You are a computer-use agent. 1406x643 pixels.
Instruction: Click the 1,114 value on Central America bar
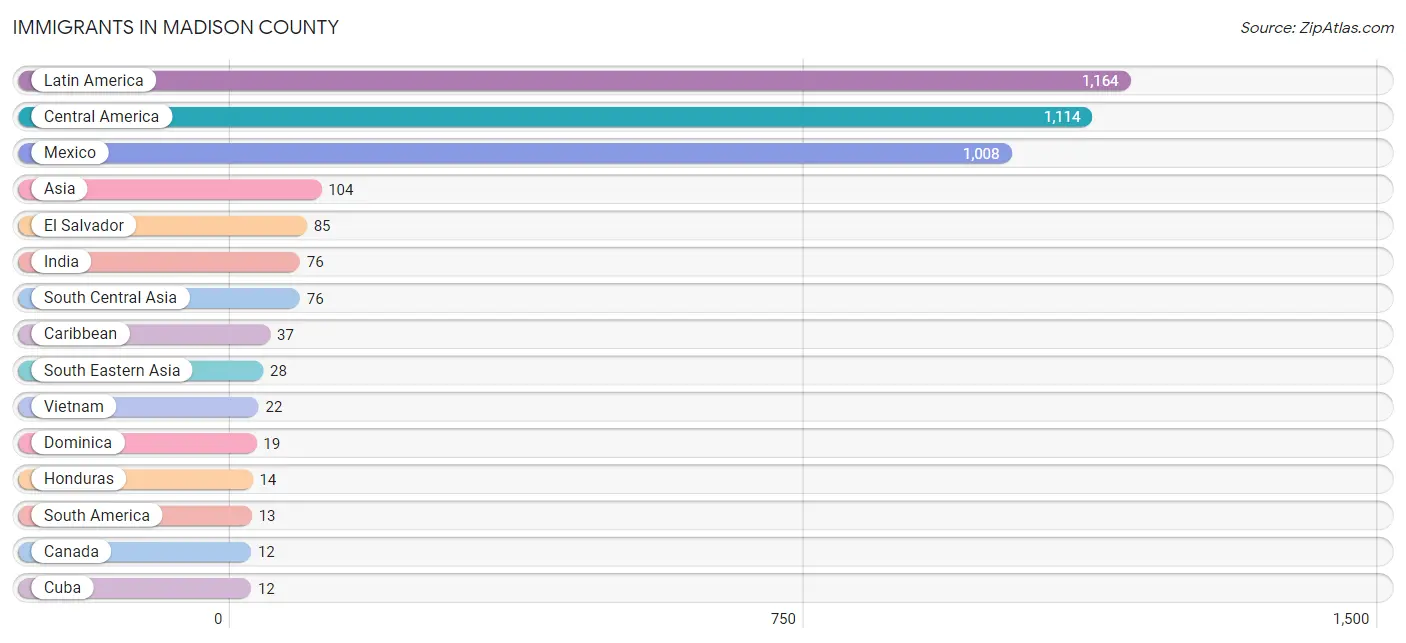coord(1062,117)
